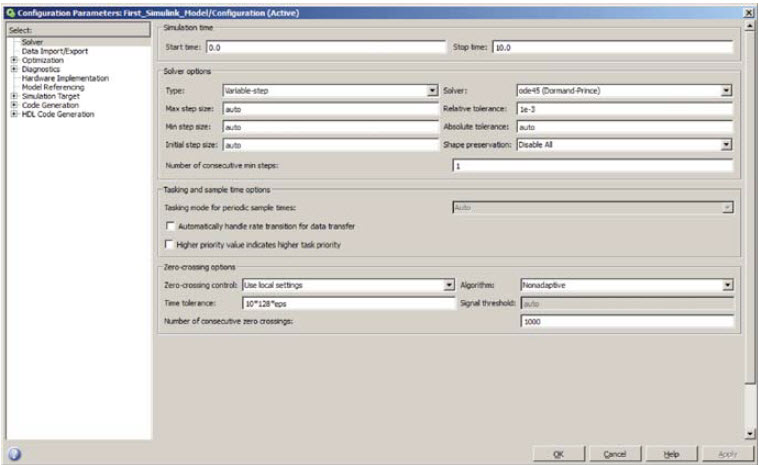The height and width of the screenshot is (465, 759).
Task: Click the Stop time field
Action: click(613, 47)
